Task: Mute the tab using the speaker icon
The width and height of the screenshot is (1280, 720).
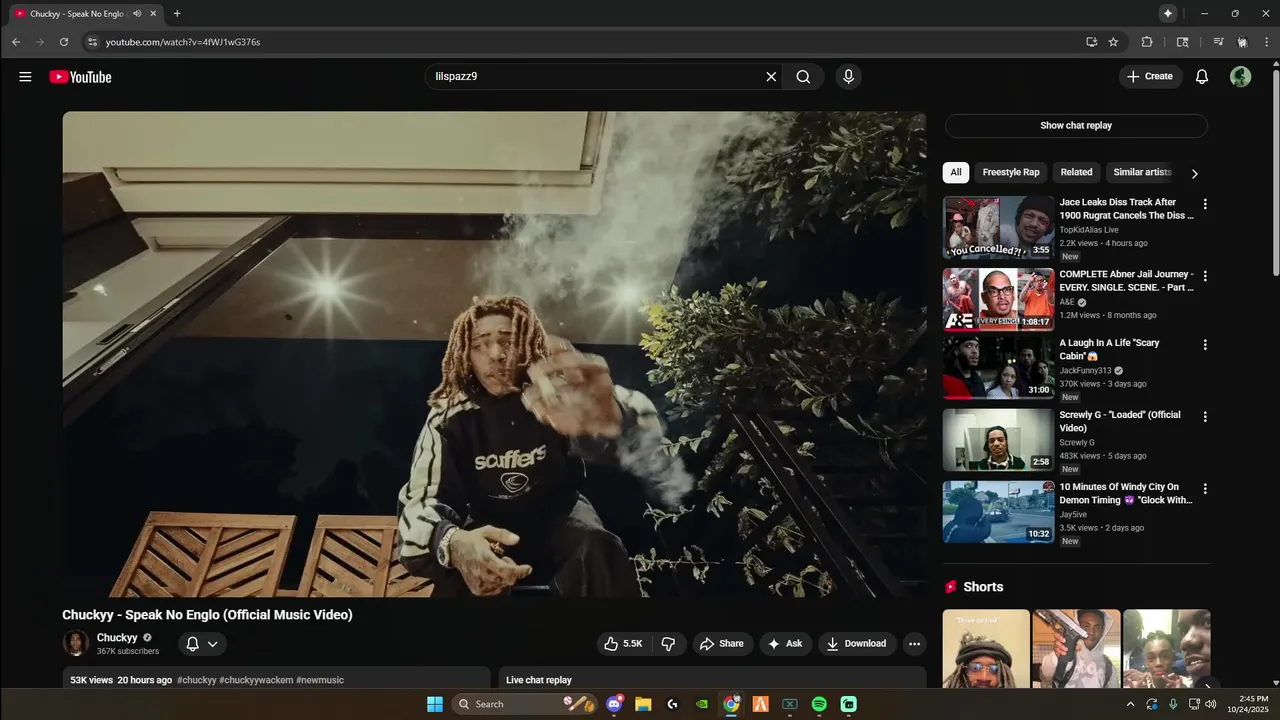Action: [x=137, y=14]
